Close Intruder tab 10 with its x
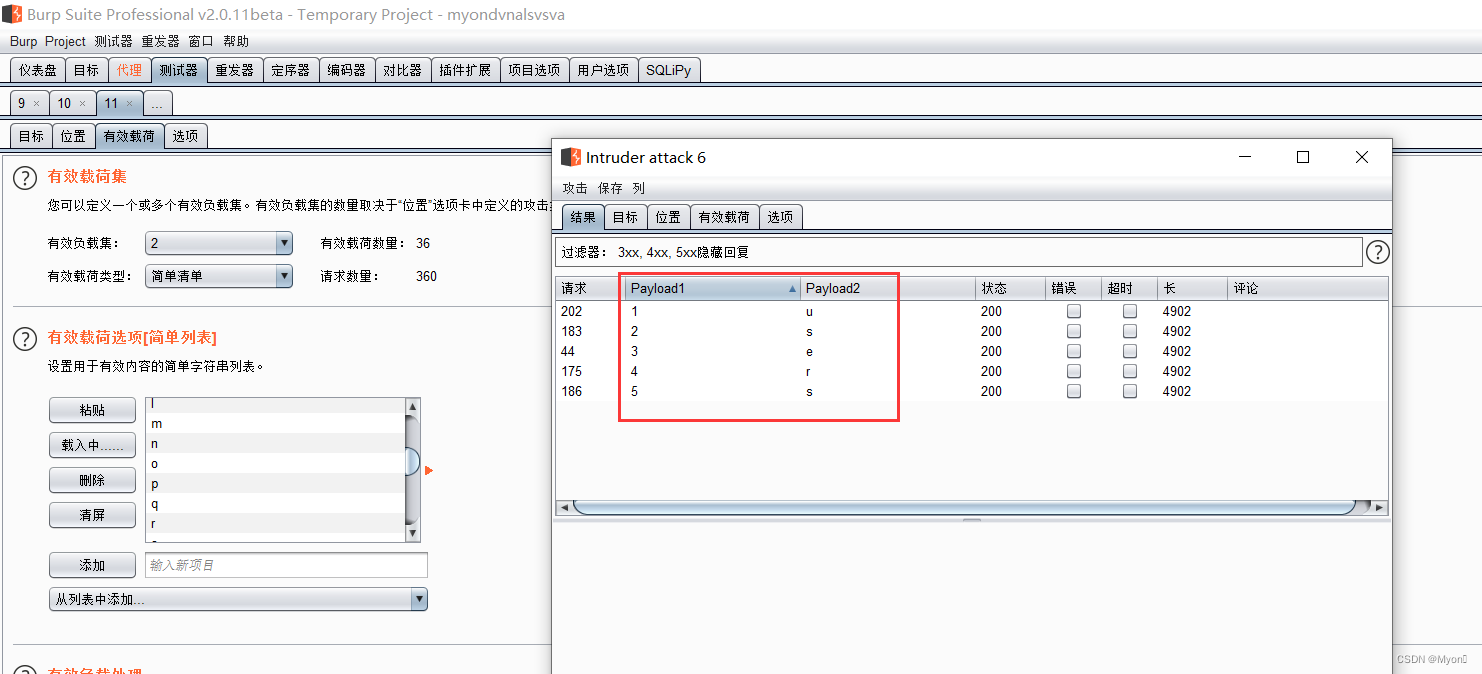1482x674 pixels. 82,103
